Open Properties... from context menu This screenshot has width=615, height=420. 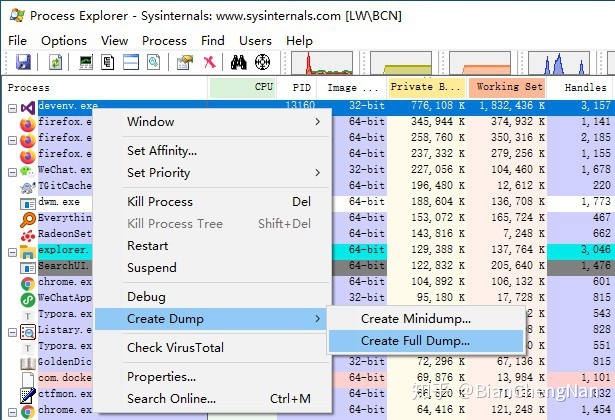pyautogui.click(x=212, y=376)
